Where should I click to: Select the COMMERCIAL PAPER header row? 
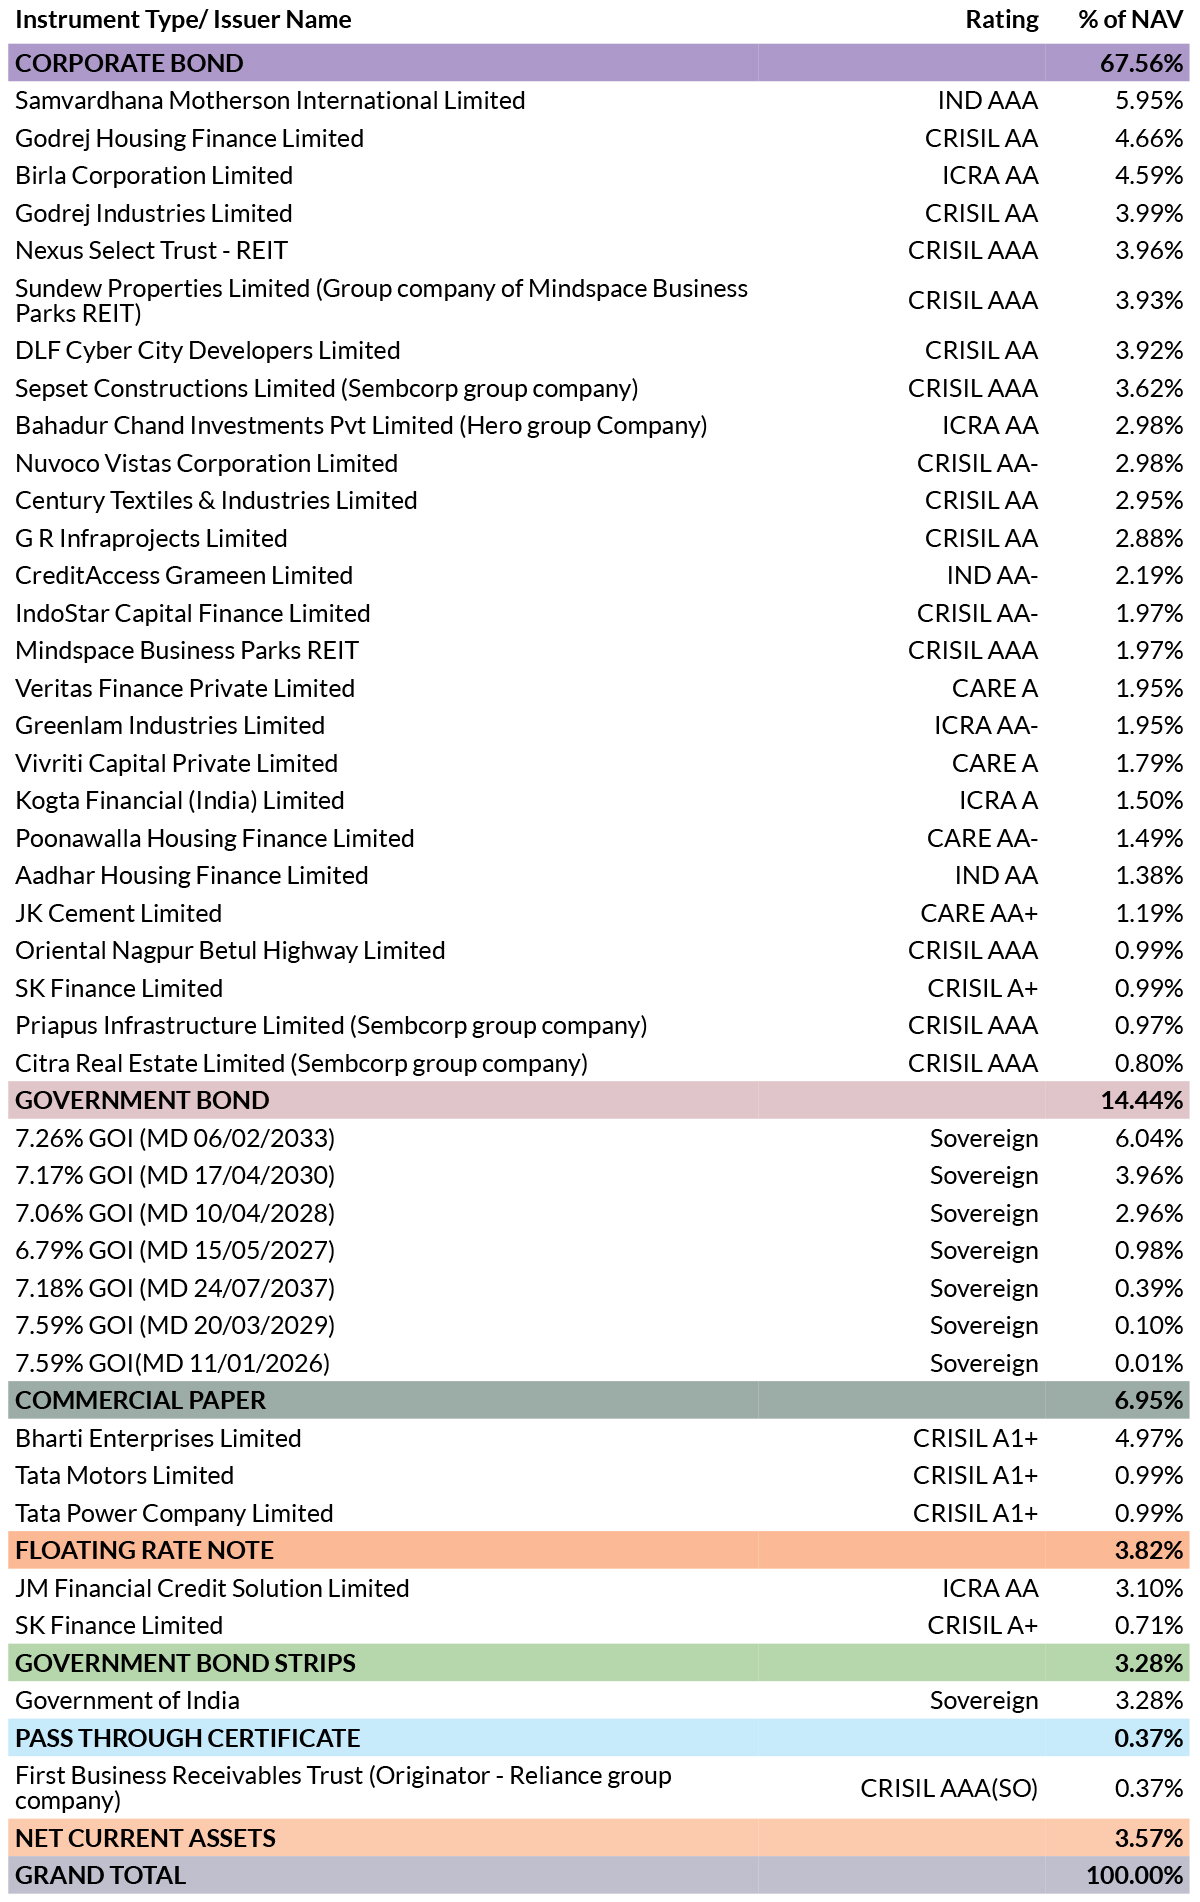click(x=599, y=1400)
